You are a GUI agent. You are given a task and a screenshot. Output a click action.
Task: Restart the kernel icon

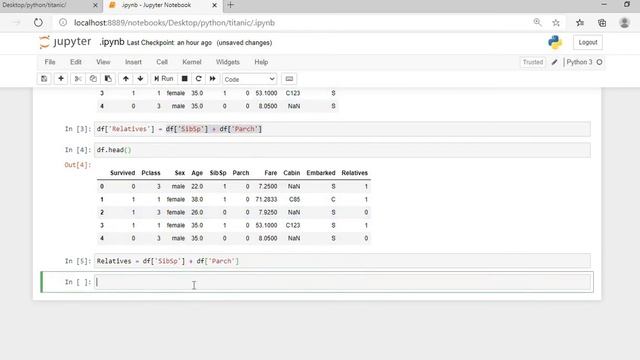click(198, 79)
